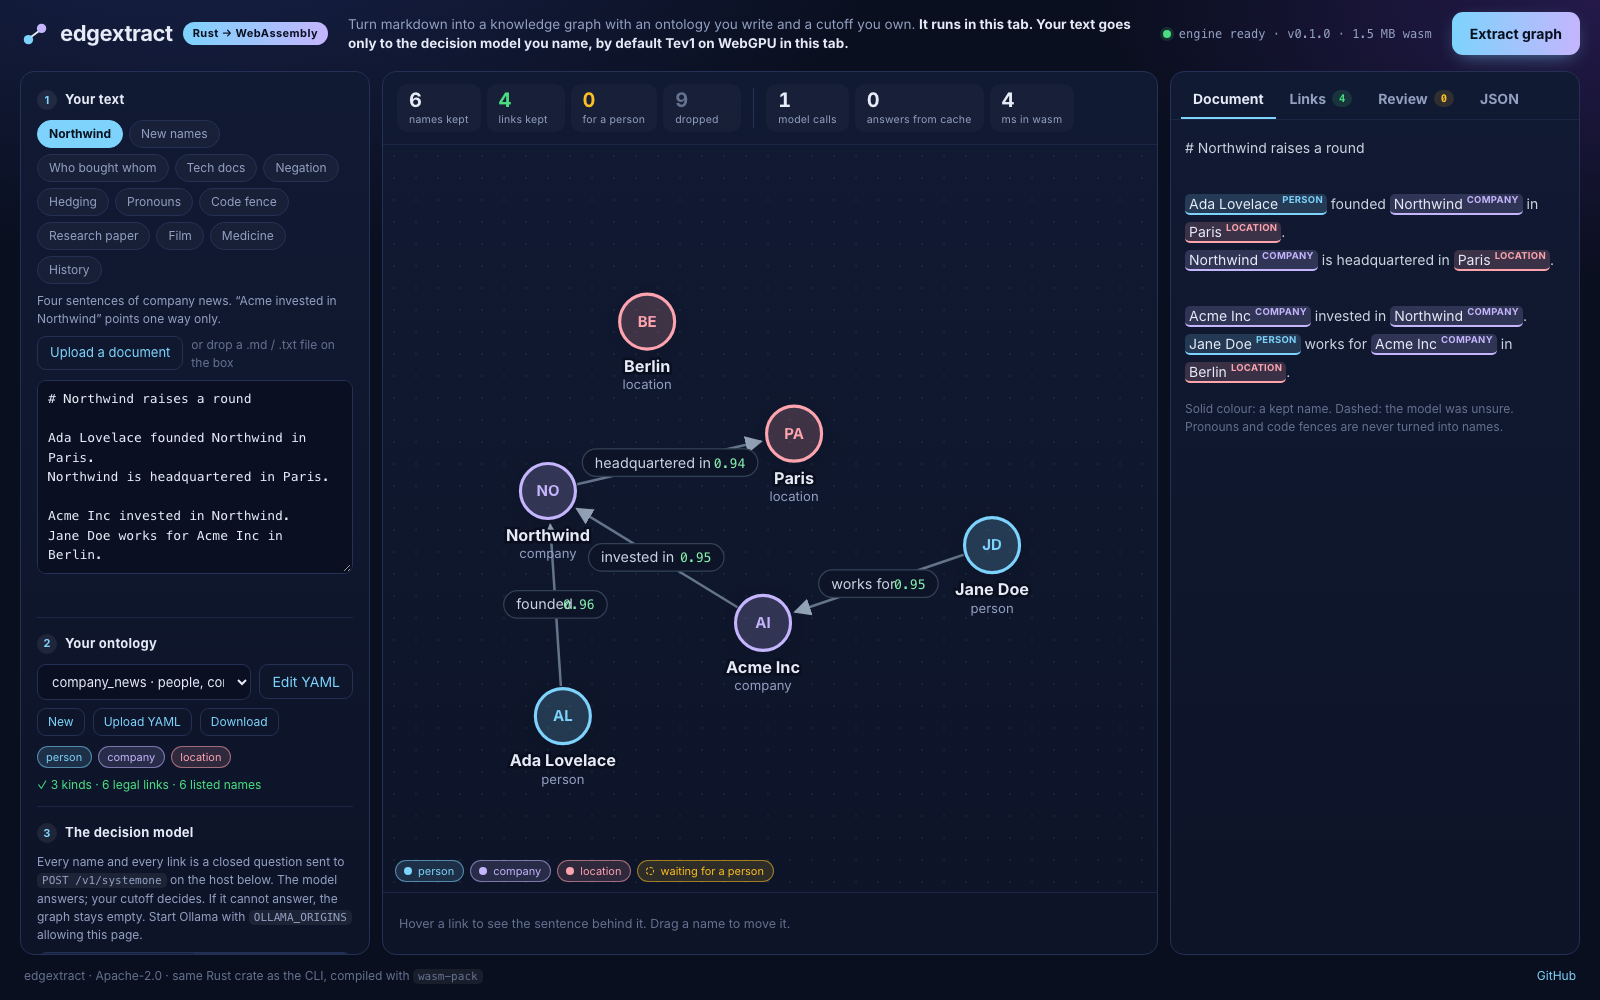Click the green engine ready status dot
The image size is (1600, 1000).
click(1166, 34)
